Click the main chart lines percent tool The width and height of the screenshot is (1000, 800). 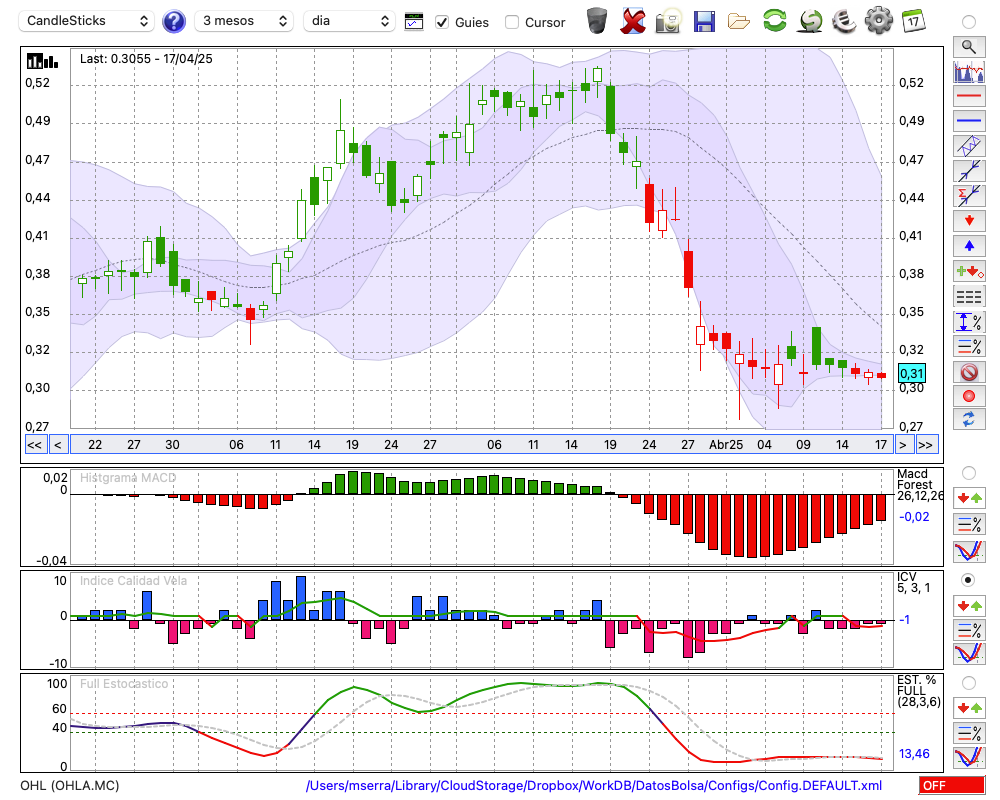[x=969, y=346]
